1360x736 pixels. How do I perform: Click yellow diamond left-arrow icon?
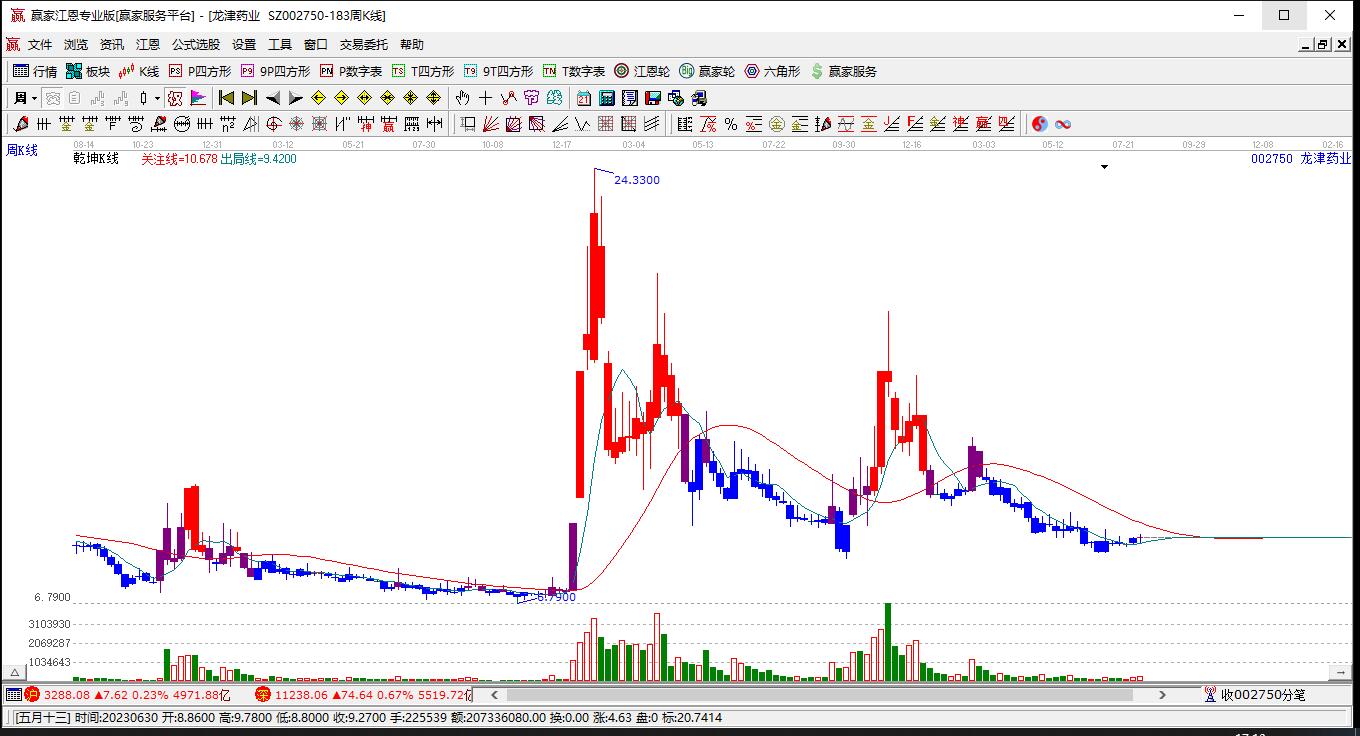click(x=318, y=98)
